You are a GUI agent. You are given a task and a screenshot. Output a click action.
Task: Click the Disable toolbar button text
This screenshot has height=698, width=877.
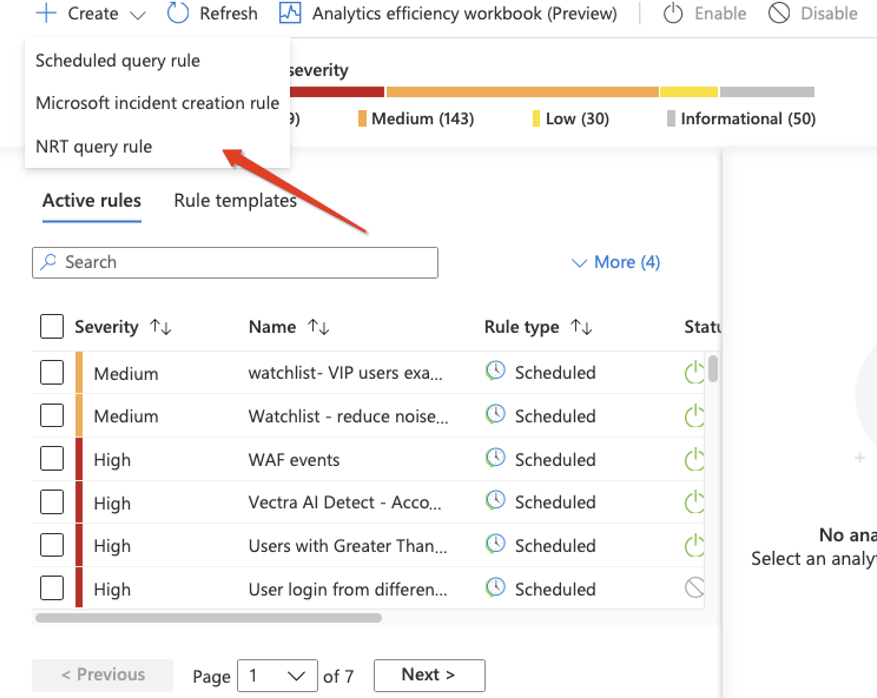point(829,13)
